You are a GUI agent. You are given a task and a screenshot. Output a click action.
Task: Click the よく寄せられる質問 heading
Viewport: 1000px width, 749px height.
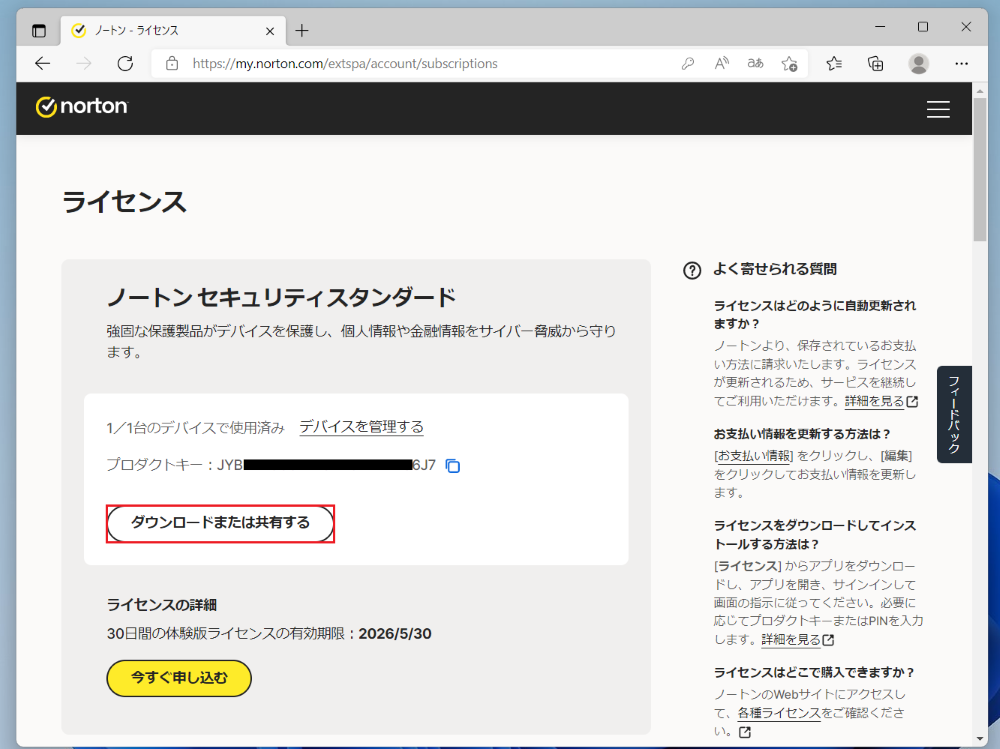(x=775, y=269)
